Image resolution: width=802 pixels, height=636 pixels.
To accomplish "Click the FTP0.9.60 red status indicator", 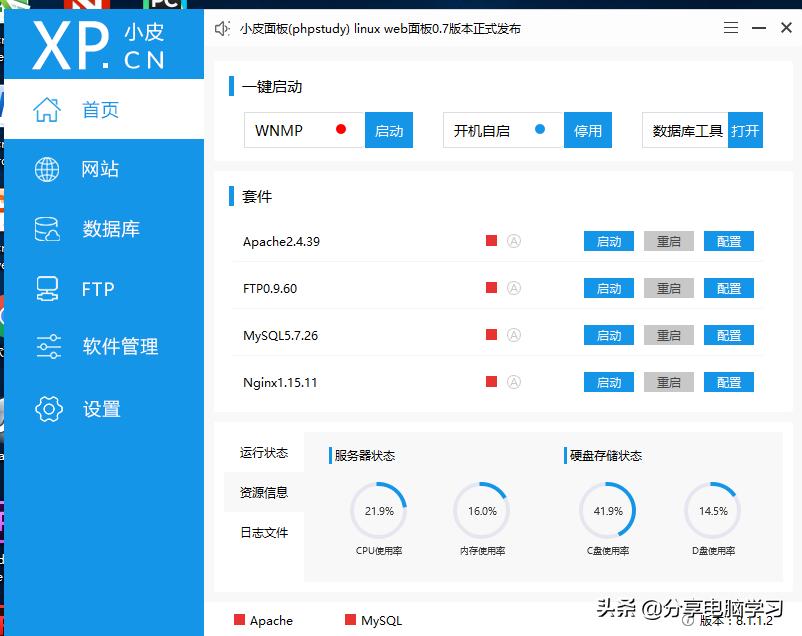I will click(490, 288).
